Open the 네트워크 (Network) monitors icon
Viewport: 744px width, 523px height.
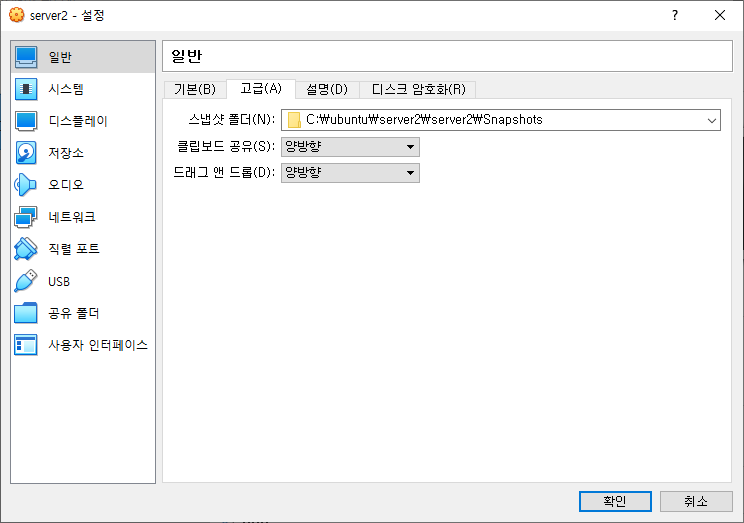click(x=26, y=217)
